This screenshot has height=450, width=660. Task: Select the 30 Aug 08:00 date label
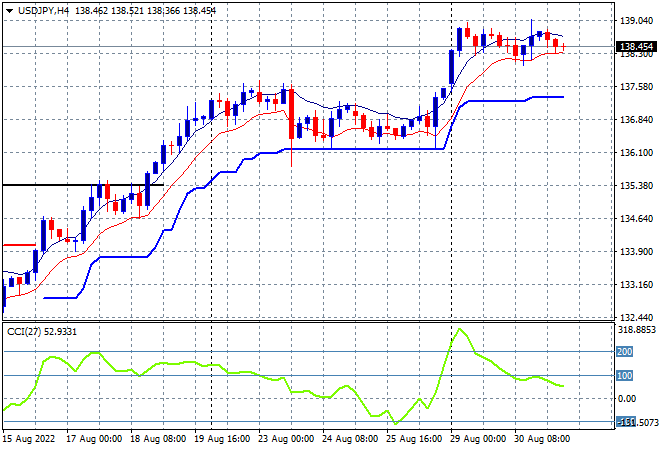[x=542, y=439]
